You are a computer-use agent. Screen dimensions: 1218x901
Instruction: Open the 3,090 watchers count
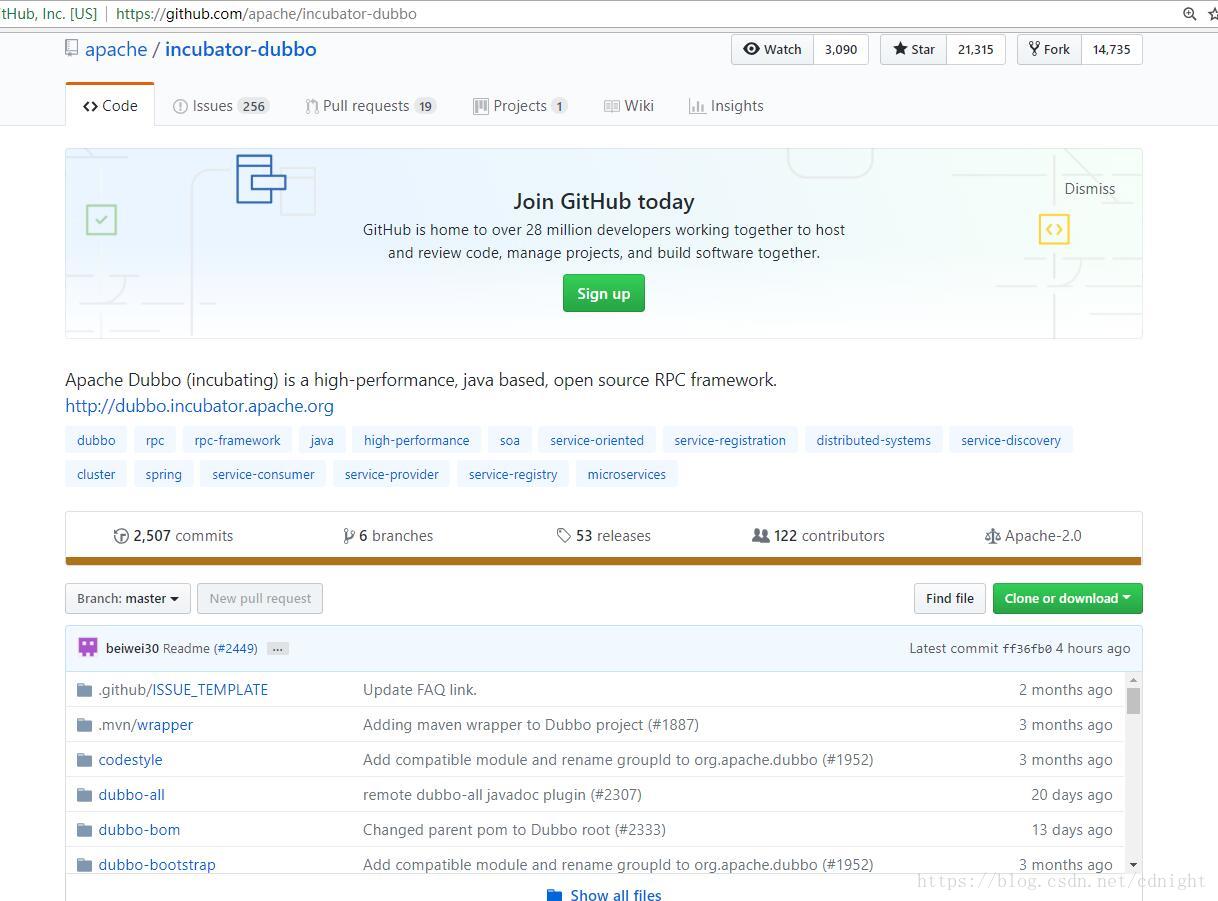(x=840, y=49)
